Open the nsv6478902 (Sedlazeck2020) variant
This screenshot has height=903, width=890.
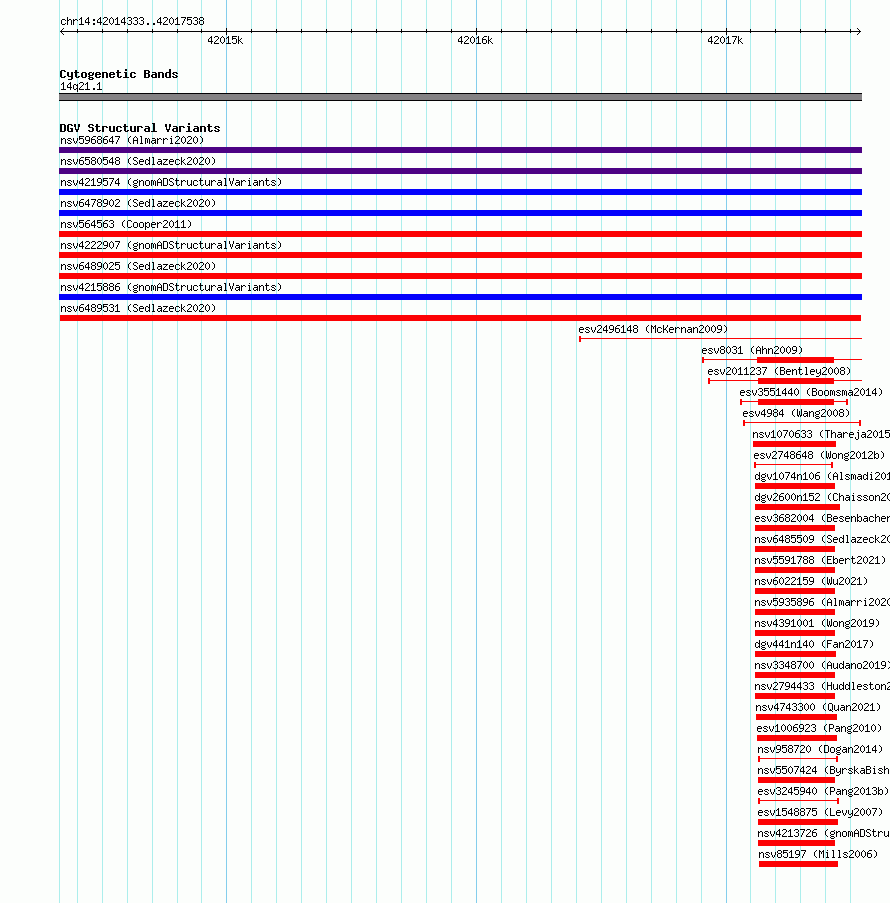[x=138, y=203]
